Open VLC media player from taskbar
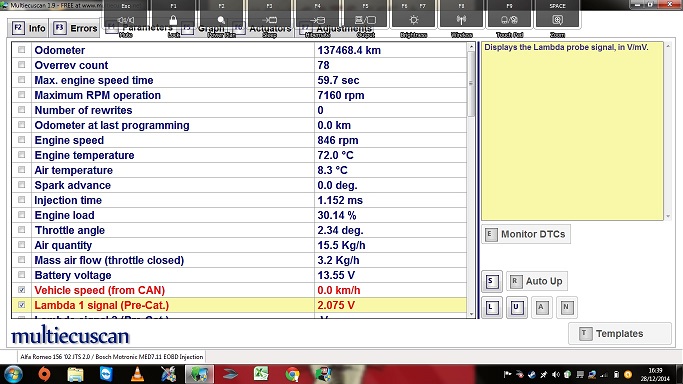The image size is (683, 384). coord(137,374)
